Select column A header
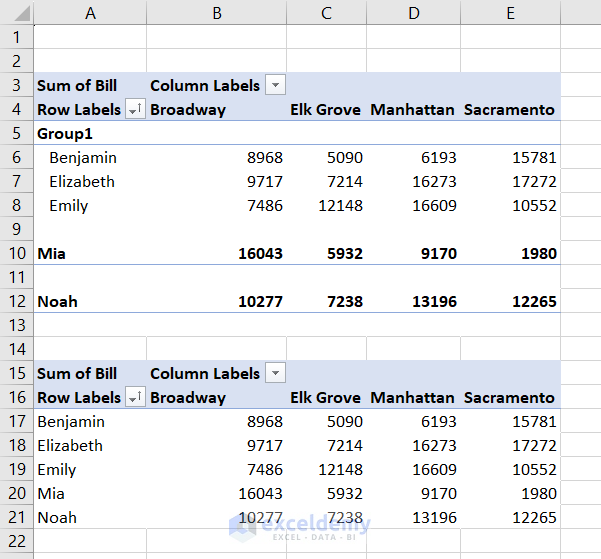601x559 pixels. (90, 13)
